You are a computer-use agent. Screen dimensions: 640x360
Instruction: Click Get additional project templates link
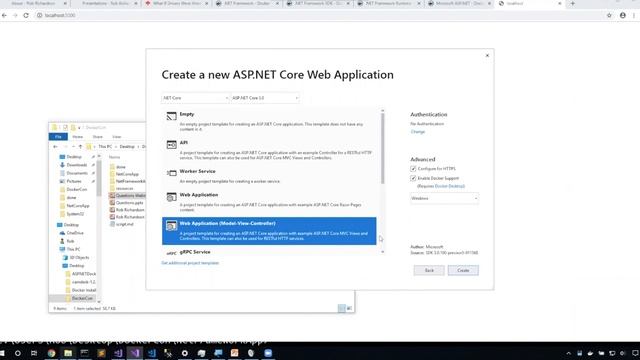point(190,263)
